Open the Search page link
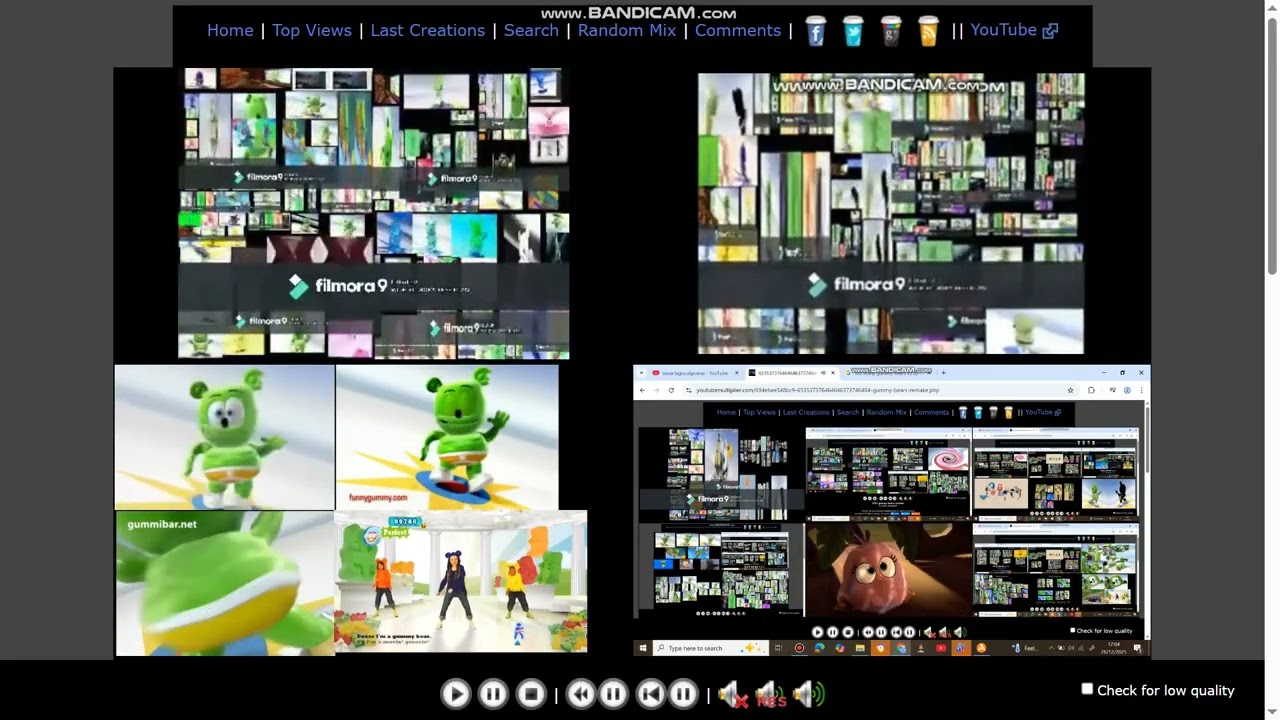Image resolution: width=1280 pixels, height=720 pixels. pos(531,30)
